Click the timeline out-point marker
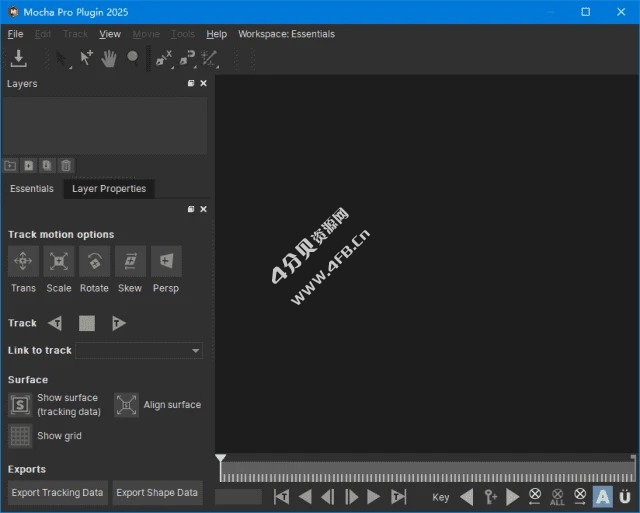This screenshot has height=513, width=640. (633, 458)
